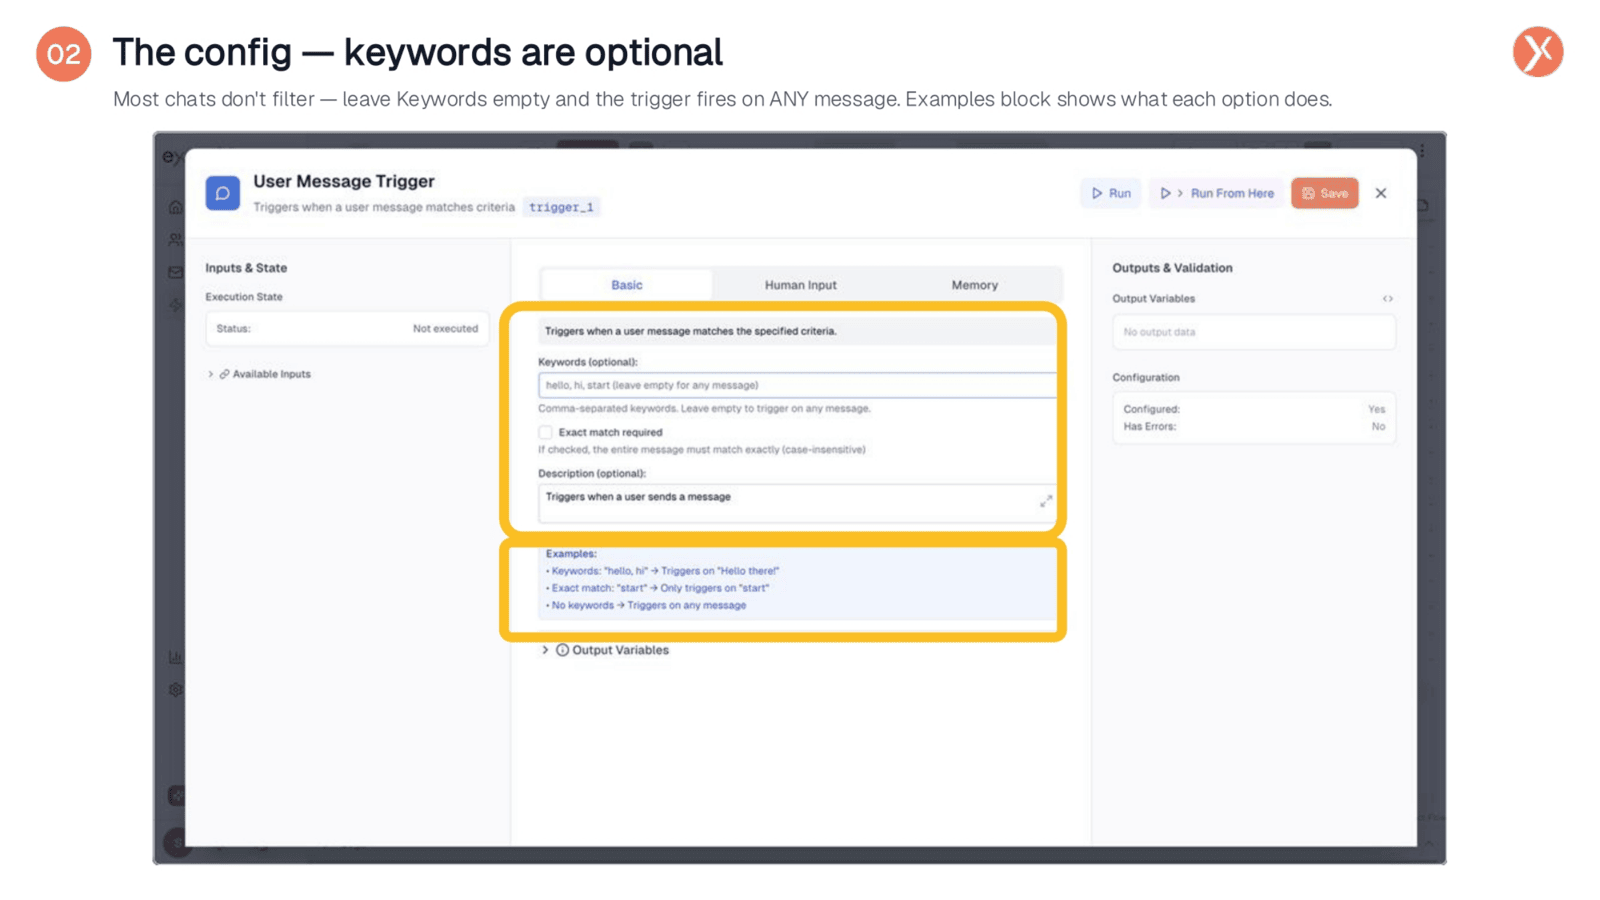Screen dimensions: 1600x900
Task: Expand the Available Inputs section
Action: (x=260, y=374)
